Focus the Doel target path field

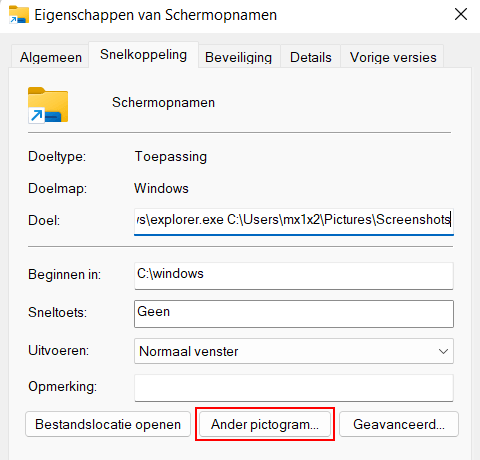coord(294,221)
